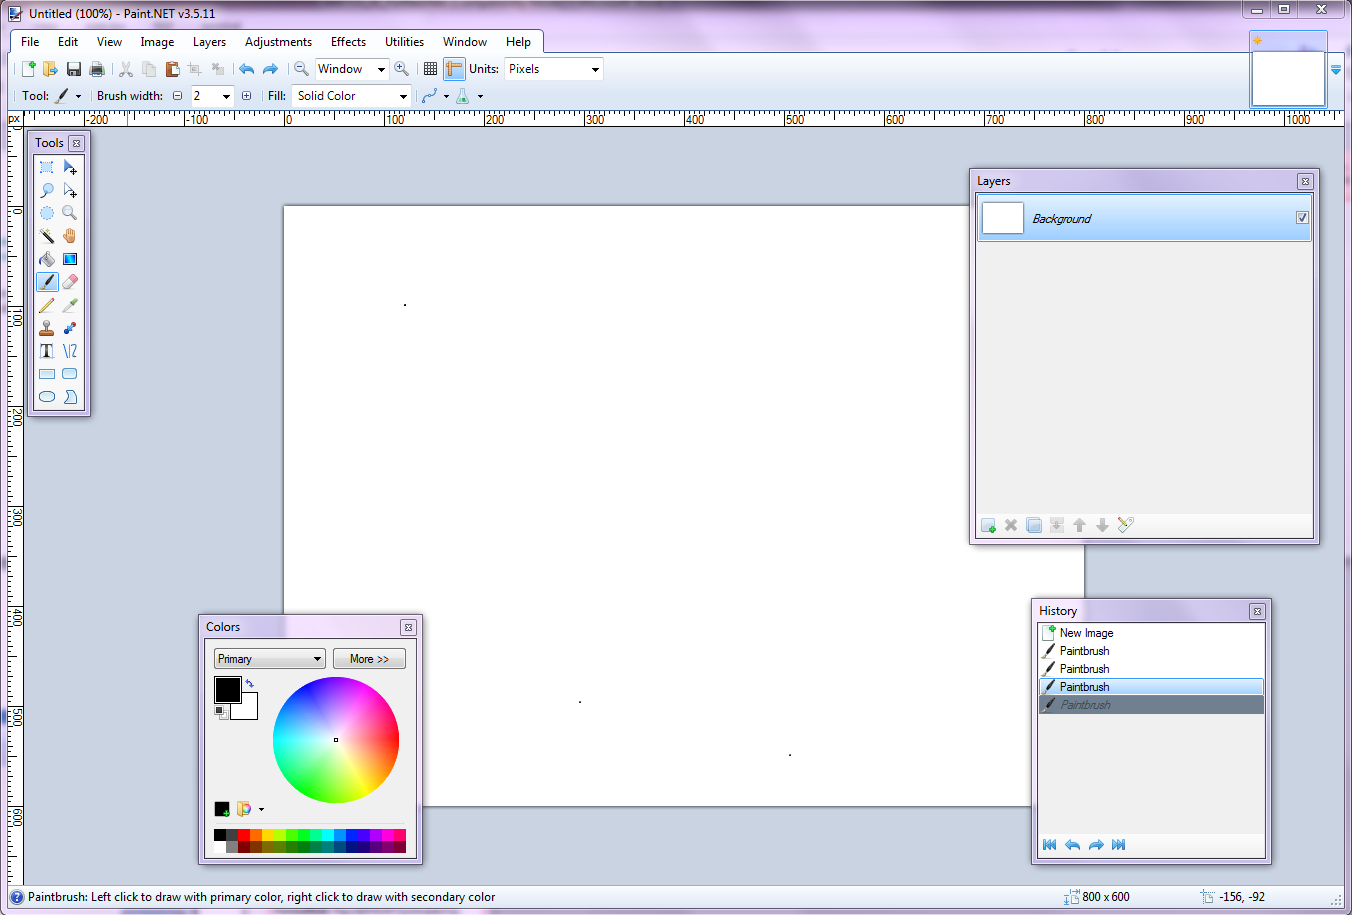Viewport: 1352px width, 915px height.
Task: Select the Move Selection tool
Action: pyautogui.click(x=70, y=190)
